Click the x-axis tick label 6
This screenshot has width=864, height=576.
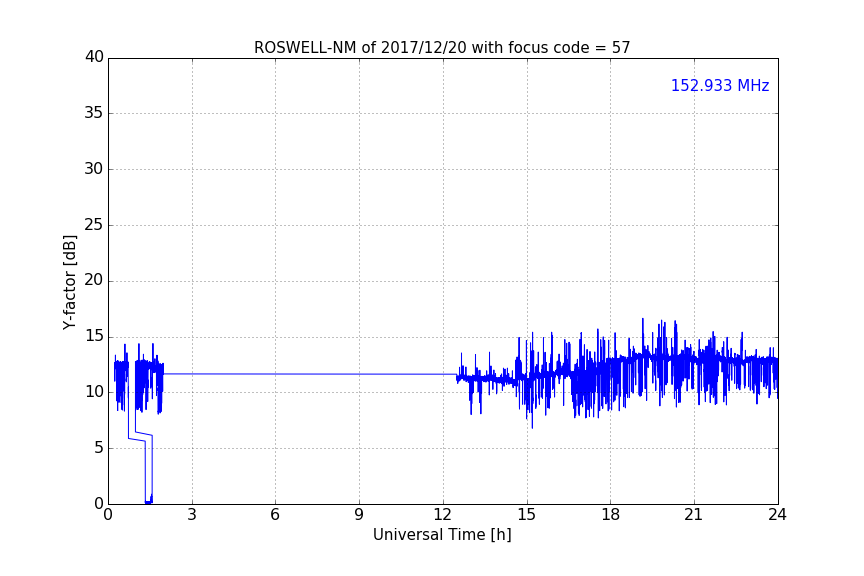click(275, 515)
